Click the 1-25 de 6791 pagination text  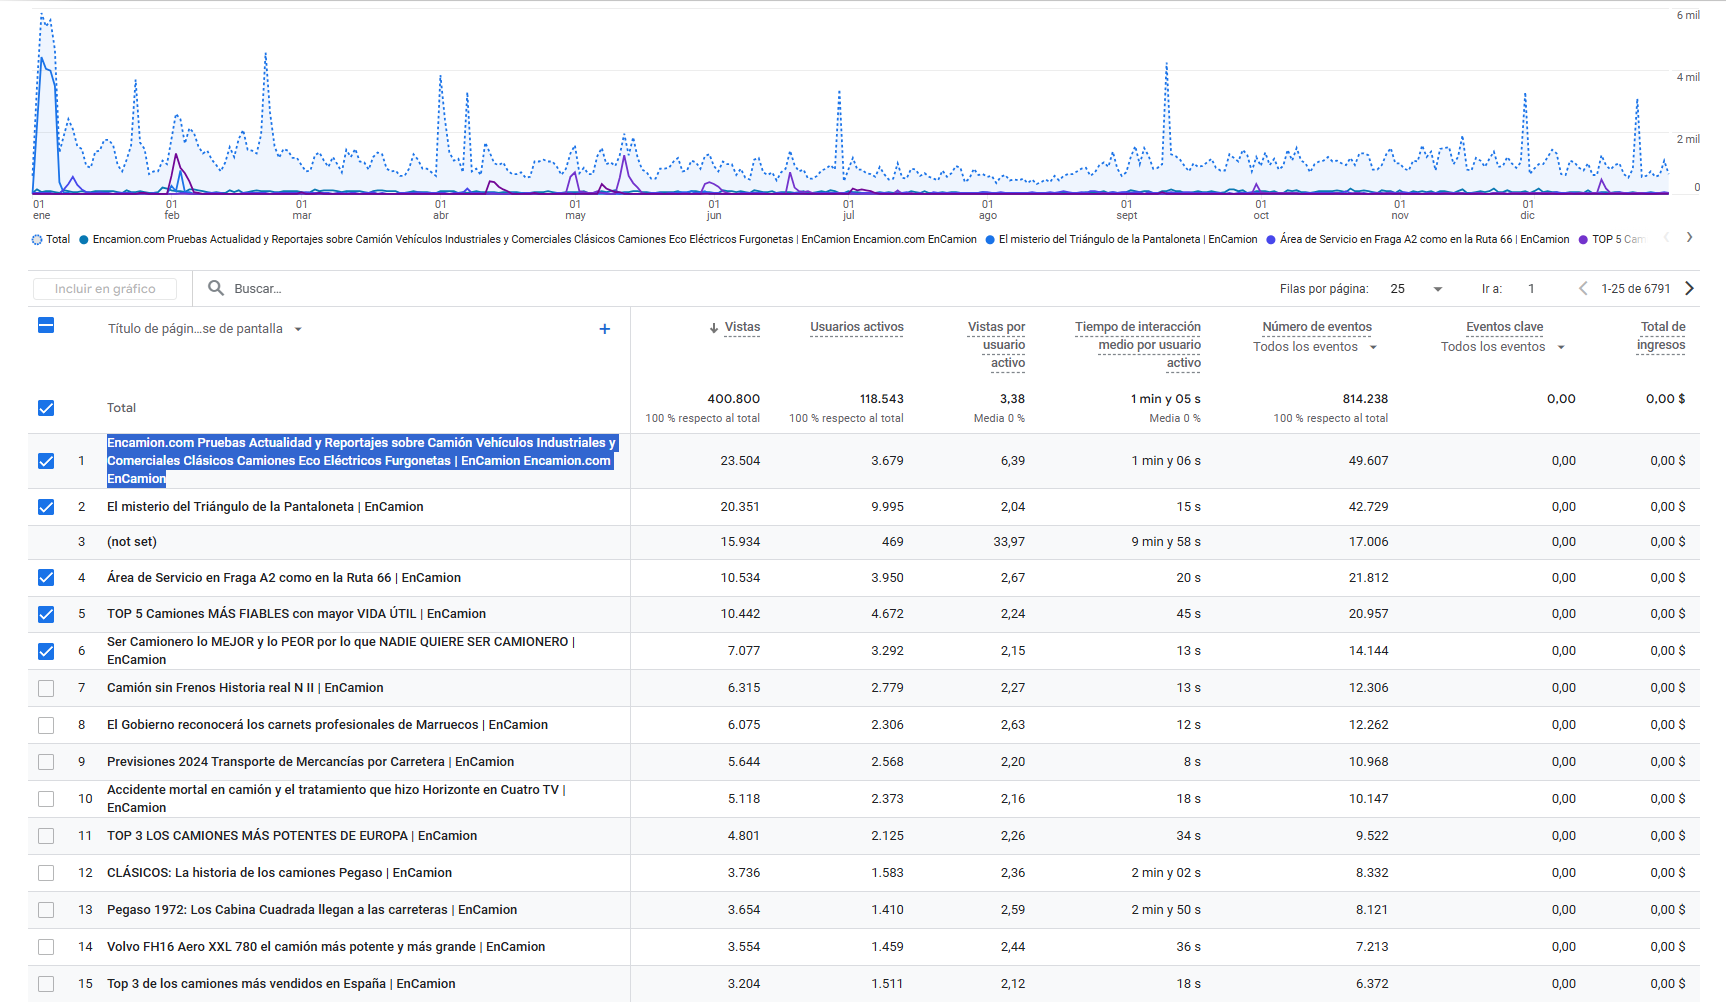[1636, 289]
